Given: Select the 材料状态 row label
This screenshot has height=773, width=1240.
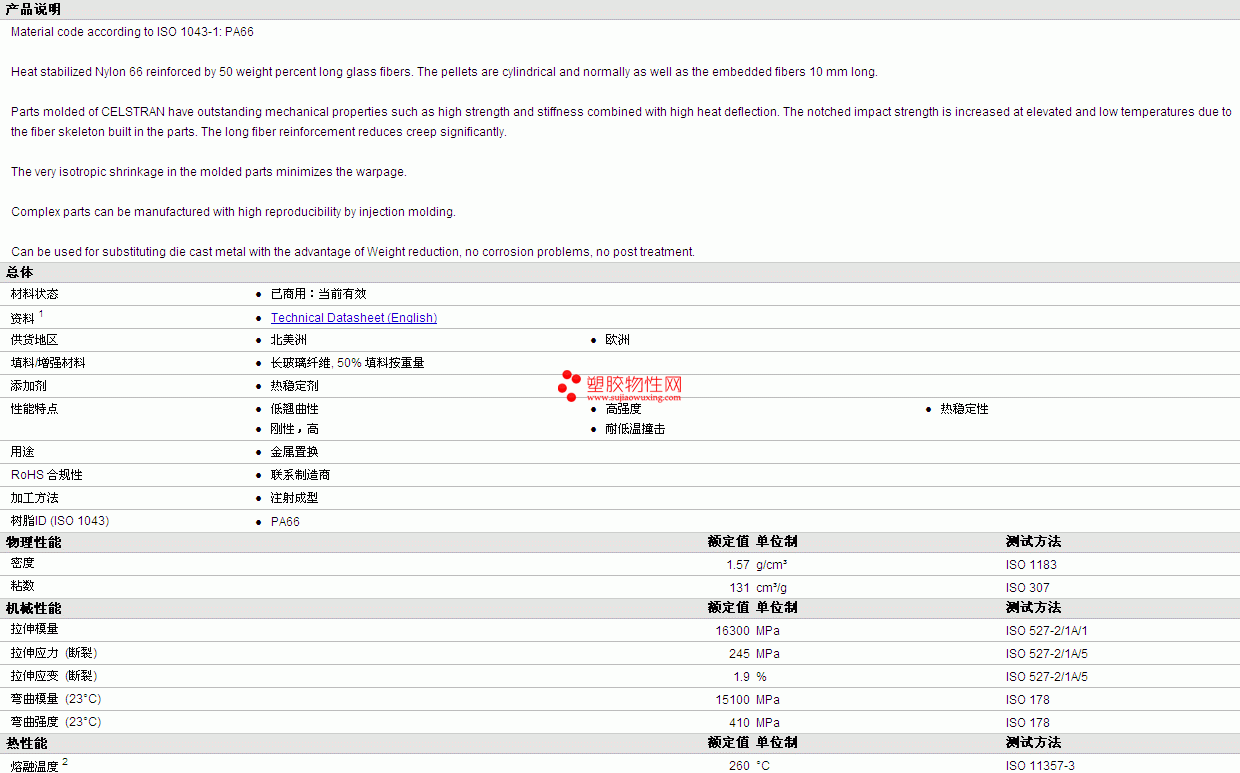Looking at the screenshot, I should pos(35,294).
